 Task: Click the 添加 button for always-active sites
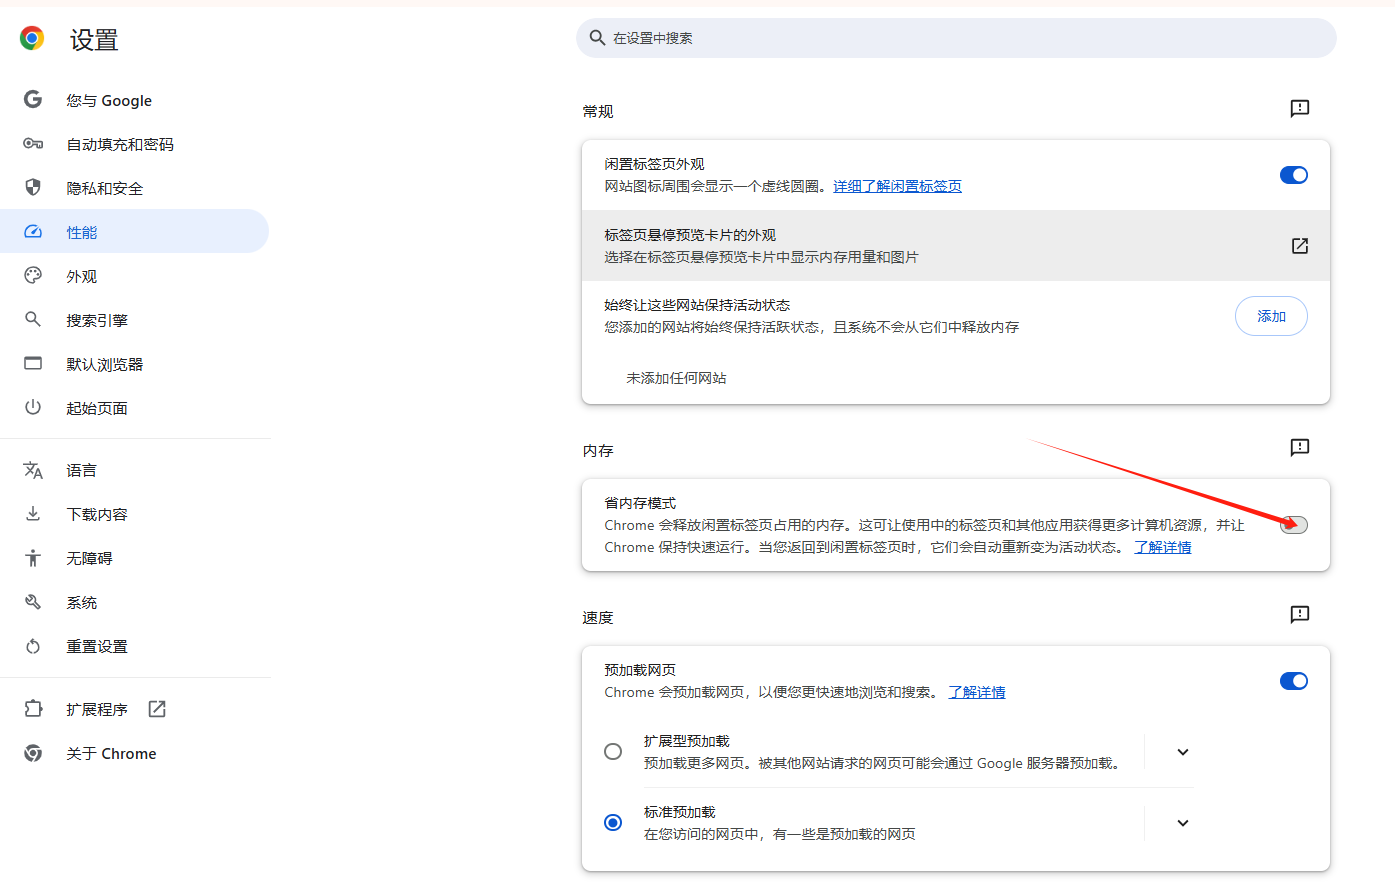click(x=1271, y=316)
